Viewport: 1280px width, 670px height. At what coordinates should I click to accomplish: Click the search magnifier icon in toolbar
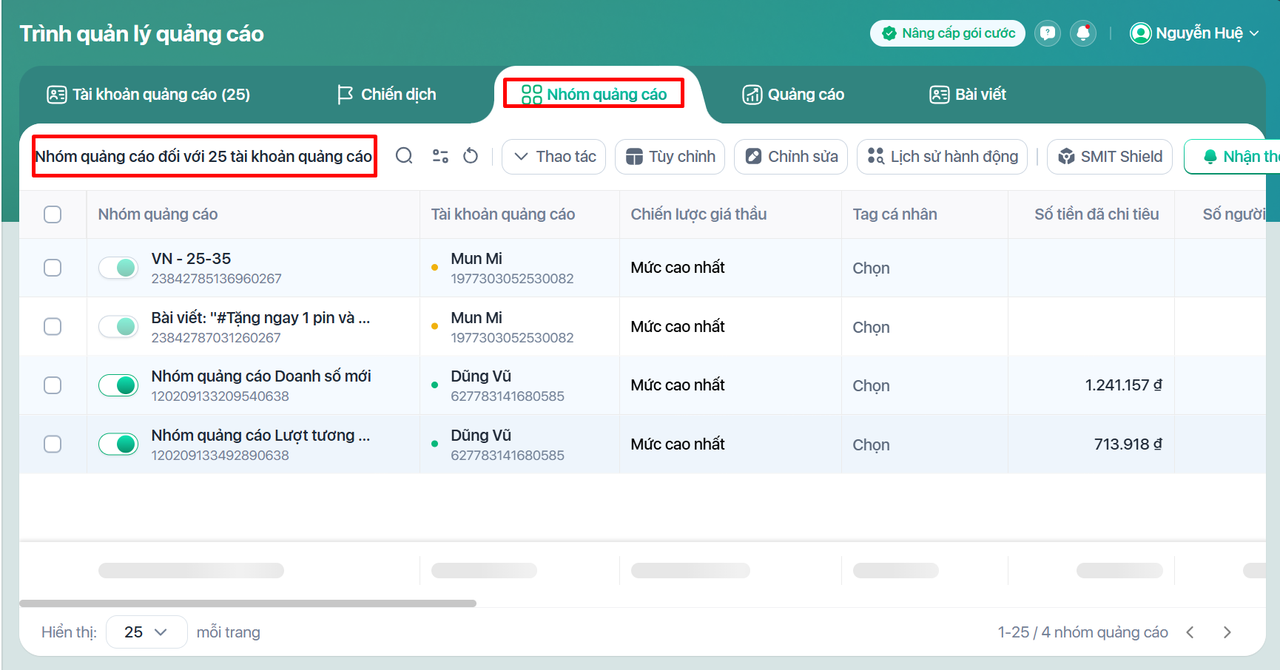(x=404, y=156)
